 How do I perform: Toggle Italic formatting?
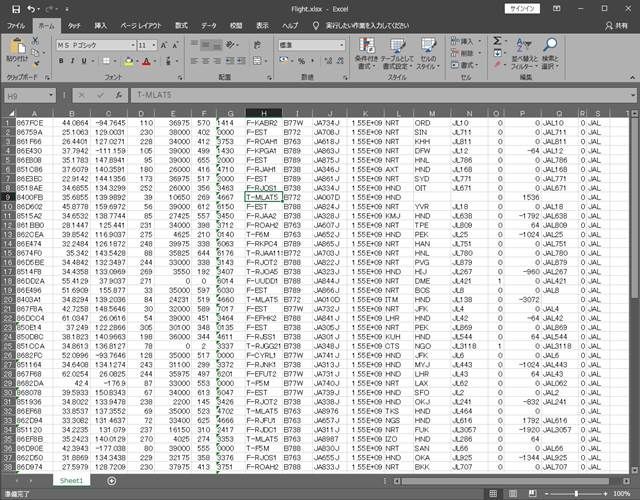[72, 61]
